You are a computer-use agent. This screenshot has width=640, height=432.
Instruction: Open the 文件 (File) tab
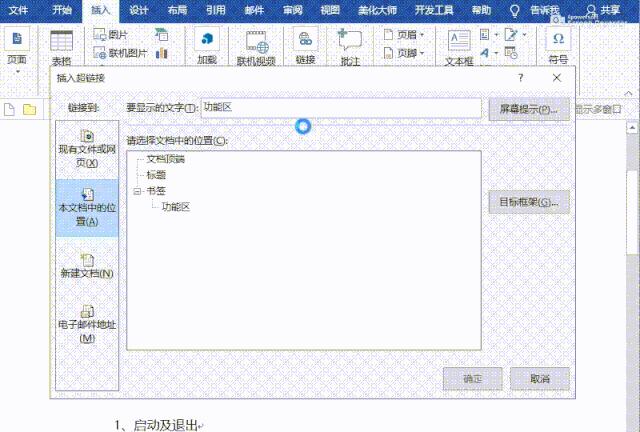(18, 10)
